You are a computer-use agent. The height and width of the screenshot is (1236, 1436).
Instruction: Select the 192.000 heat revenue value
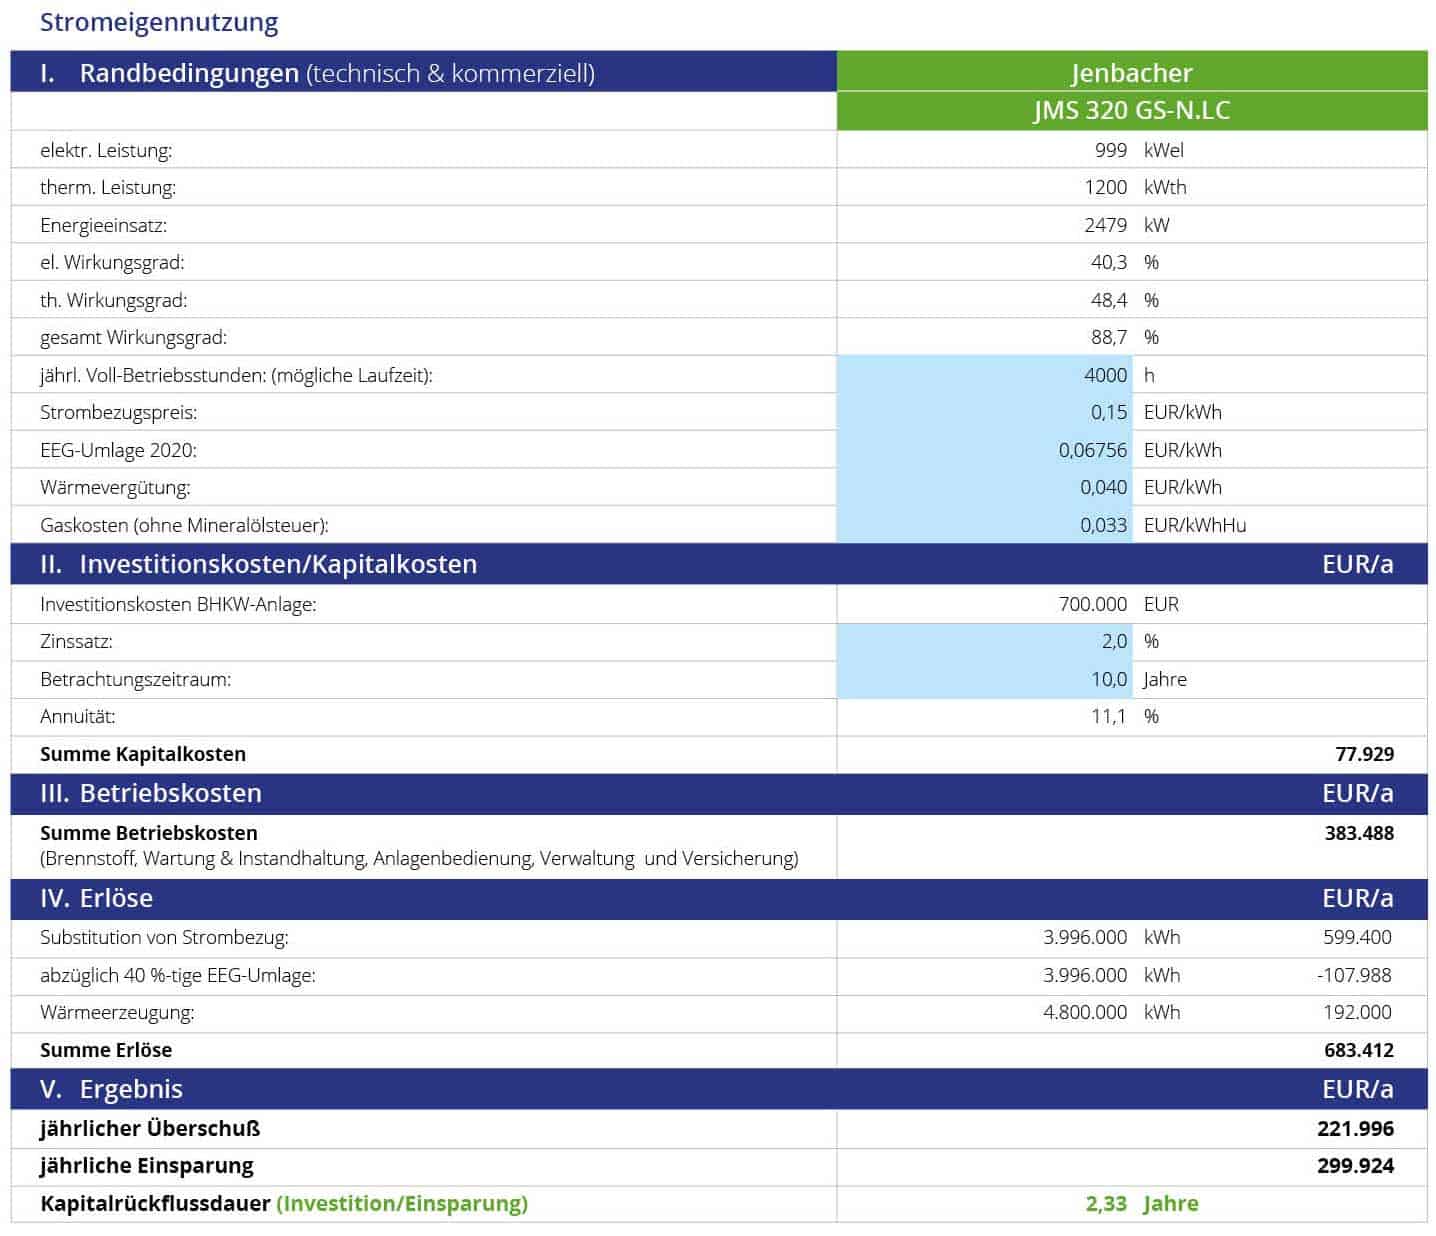coord(1357,1012)
